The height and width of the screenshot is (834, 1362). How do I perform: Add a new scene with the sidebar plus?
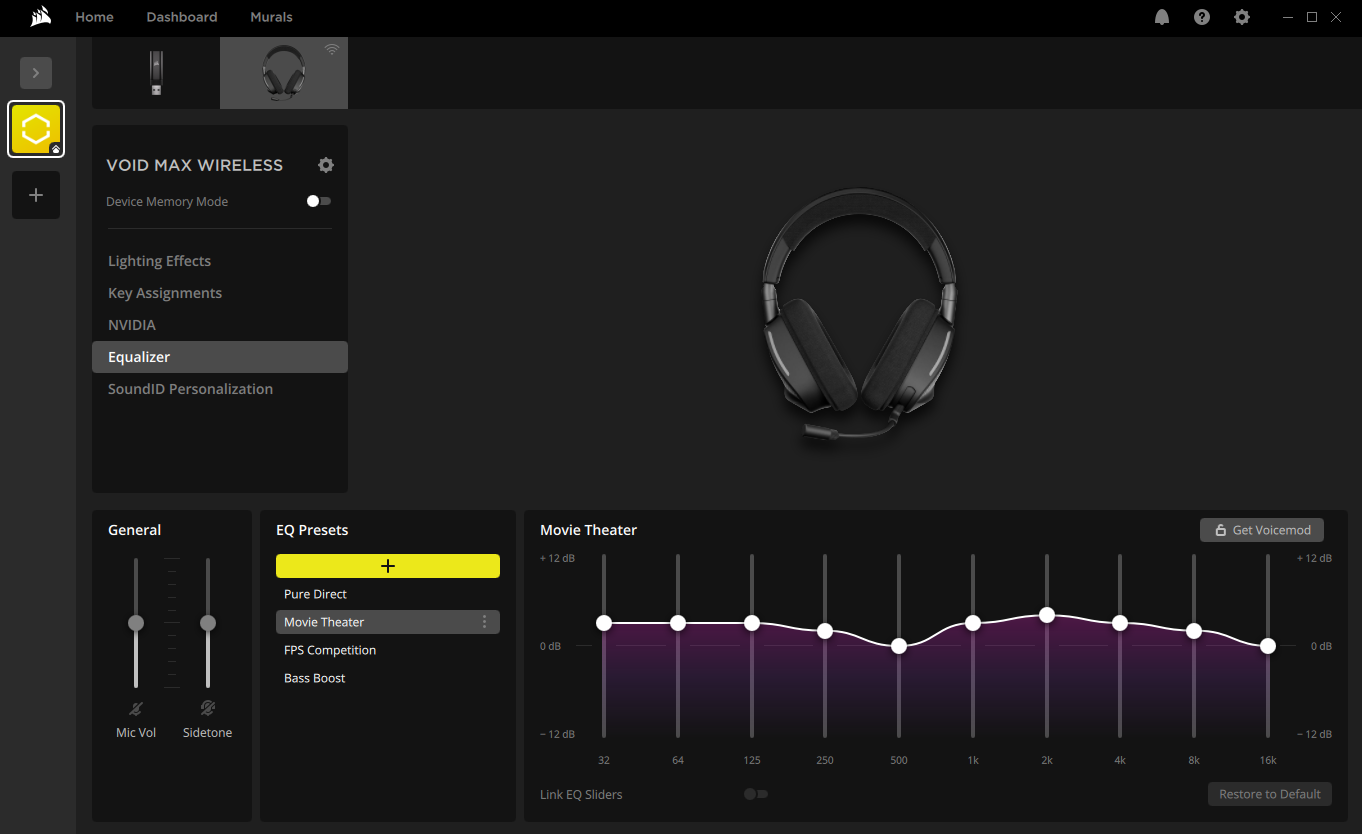(35, 194)
